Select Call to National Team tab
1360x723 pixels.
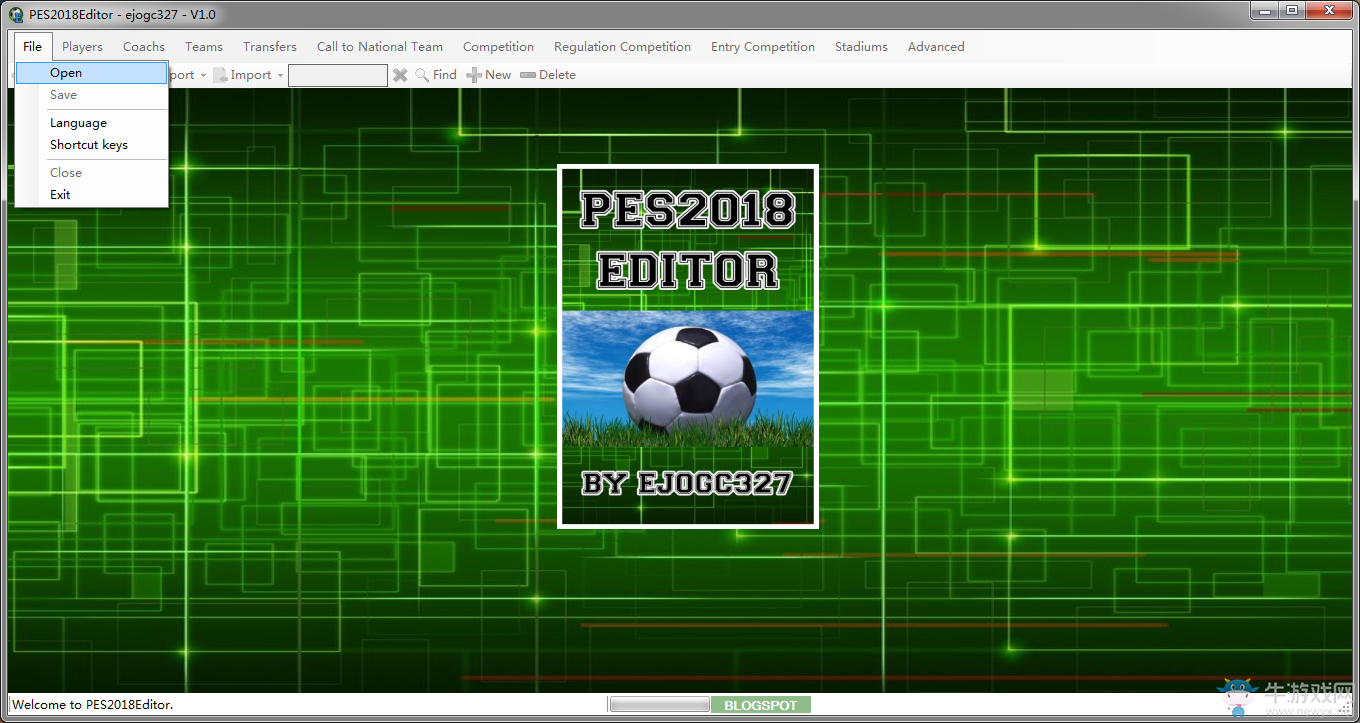point(380,46)
